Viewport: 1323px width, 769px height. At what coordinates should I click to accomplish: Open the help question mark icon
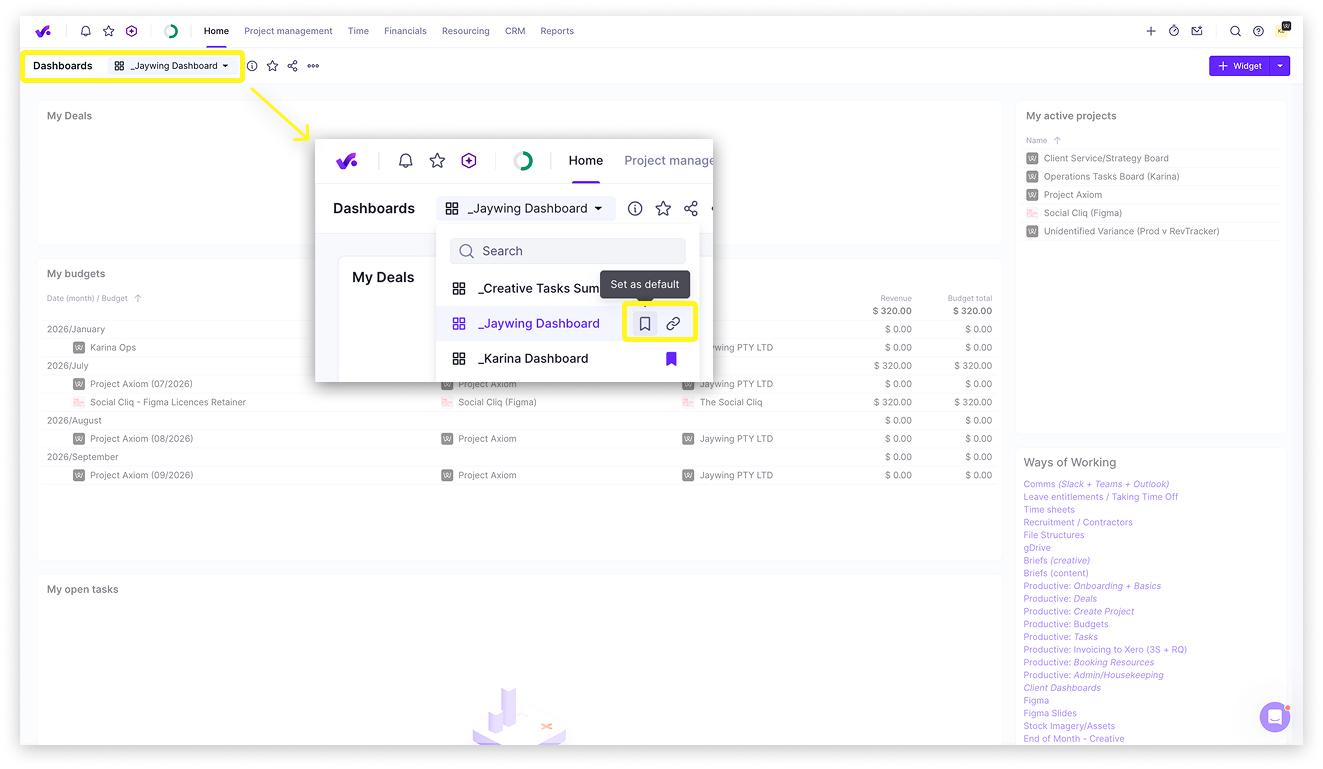tap(1258, 31)
